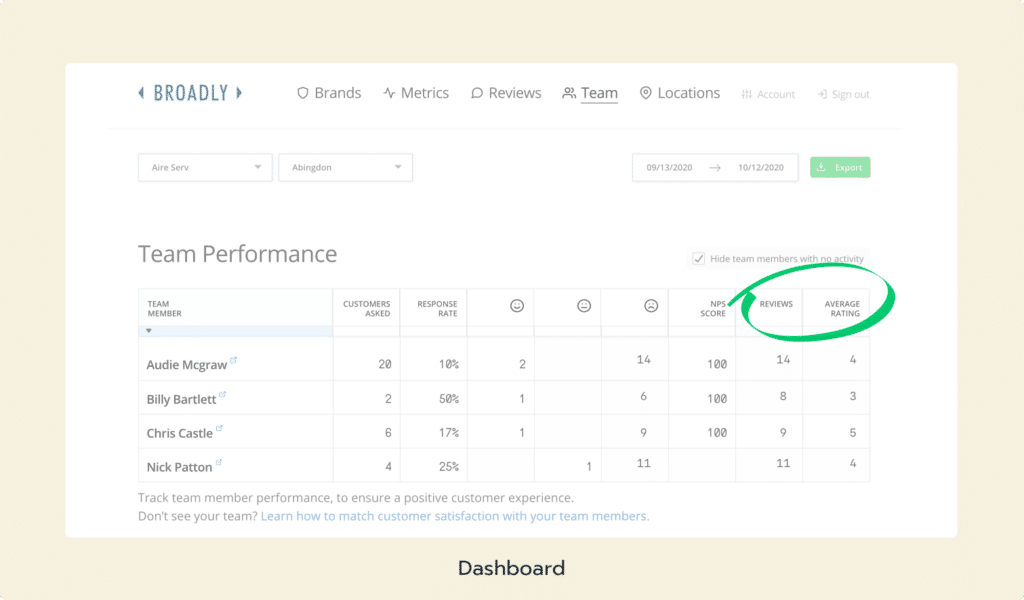
Task: Sort by Reviews column header
Action: [776, 304]
